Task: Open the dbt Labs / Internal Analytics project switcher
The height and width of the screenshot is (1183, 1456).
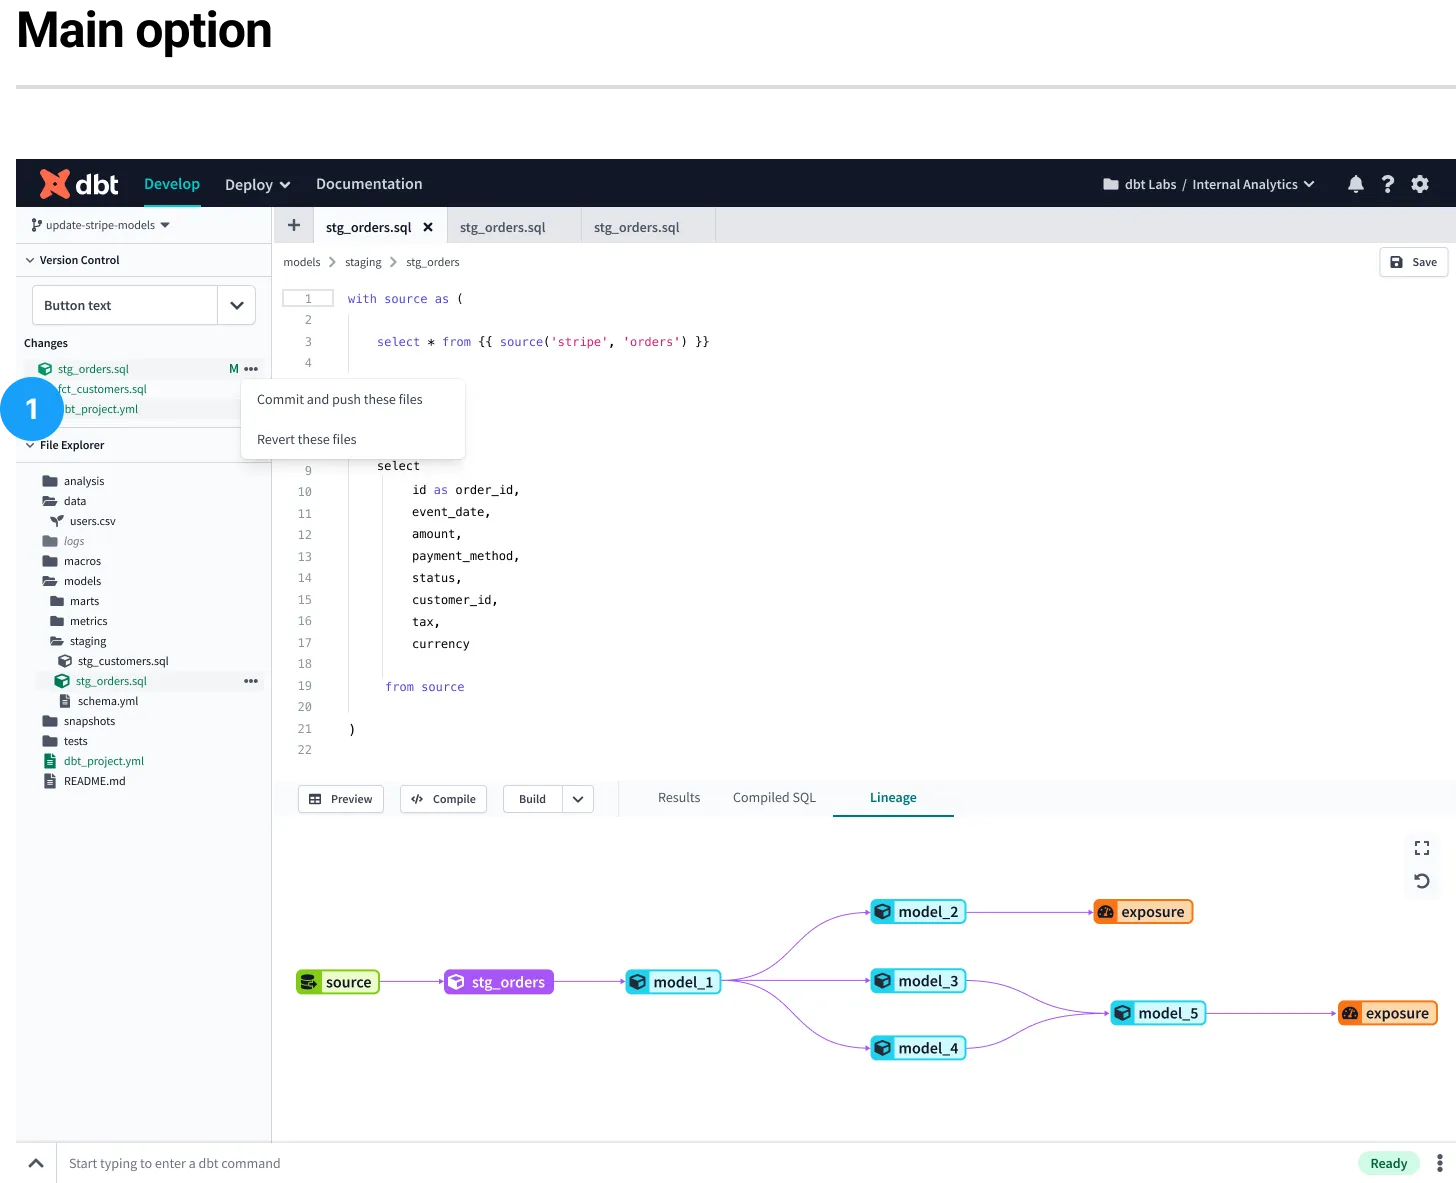Action: (1208, 184)
